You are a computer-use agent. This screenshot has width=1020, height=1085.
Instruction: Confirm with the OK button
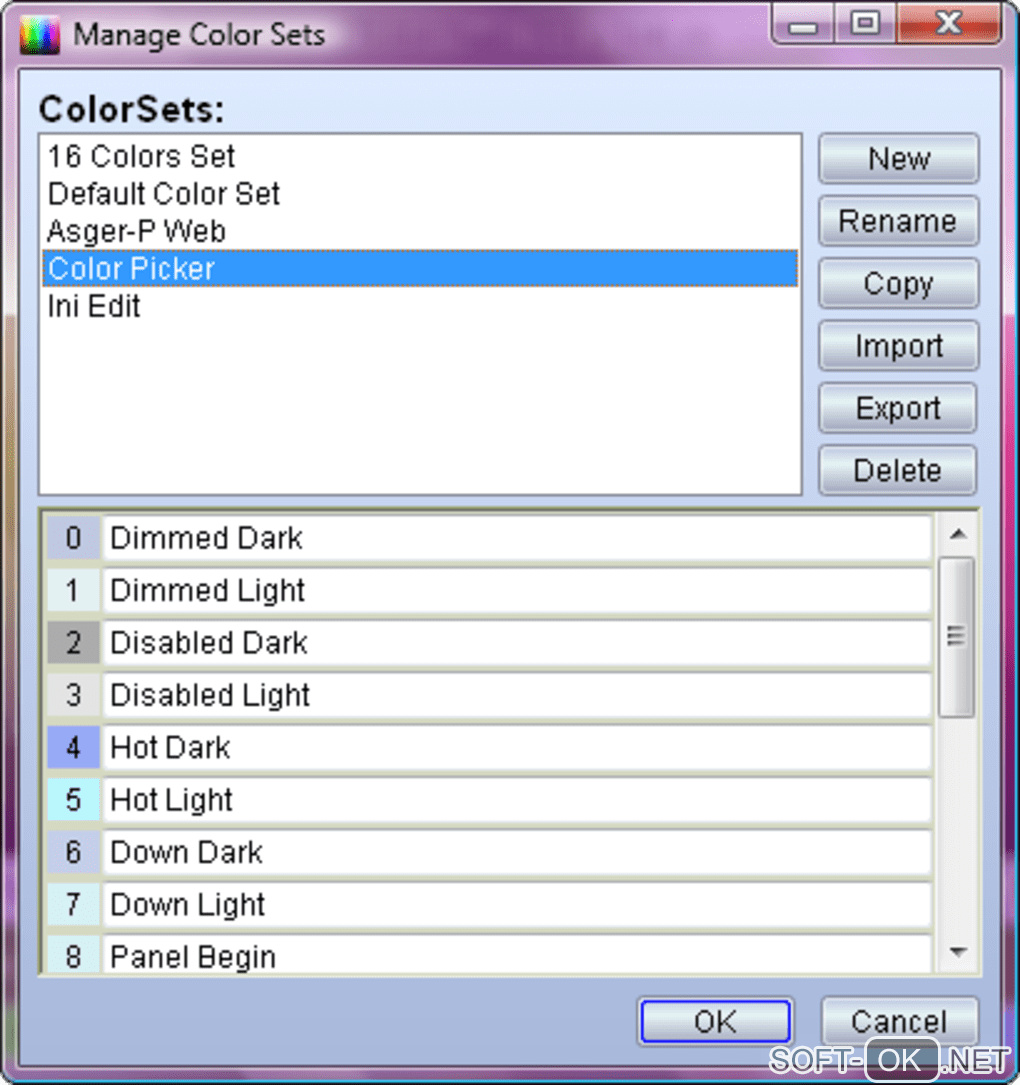715,1021
